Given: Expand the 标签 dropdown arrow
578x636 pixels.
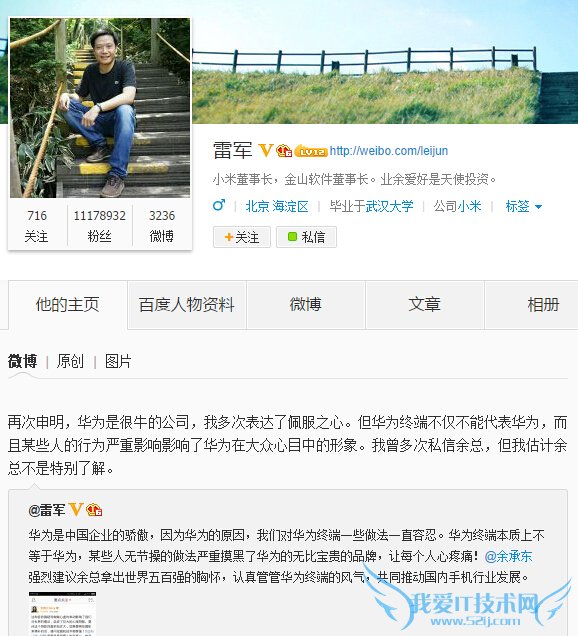Looking at the screenshot, I should [x=539, y=207].
